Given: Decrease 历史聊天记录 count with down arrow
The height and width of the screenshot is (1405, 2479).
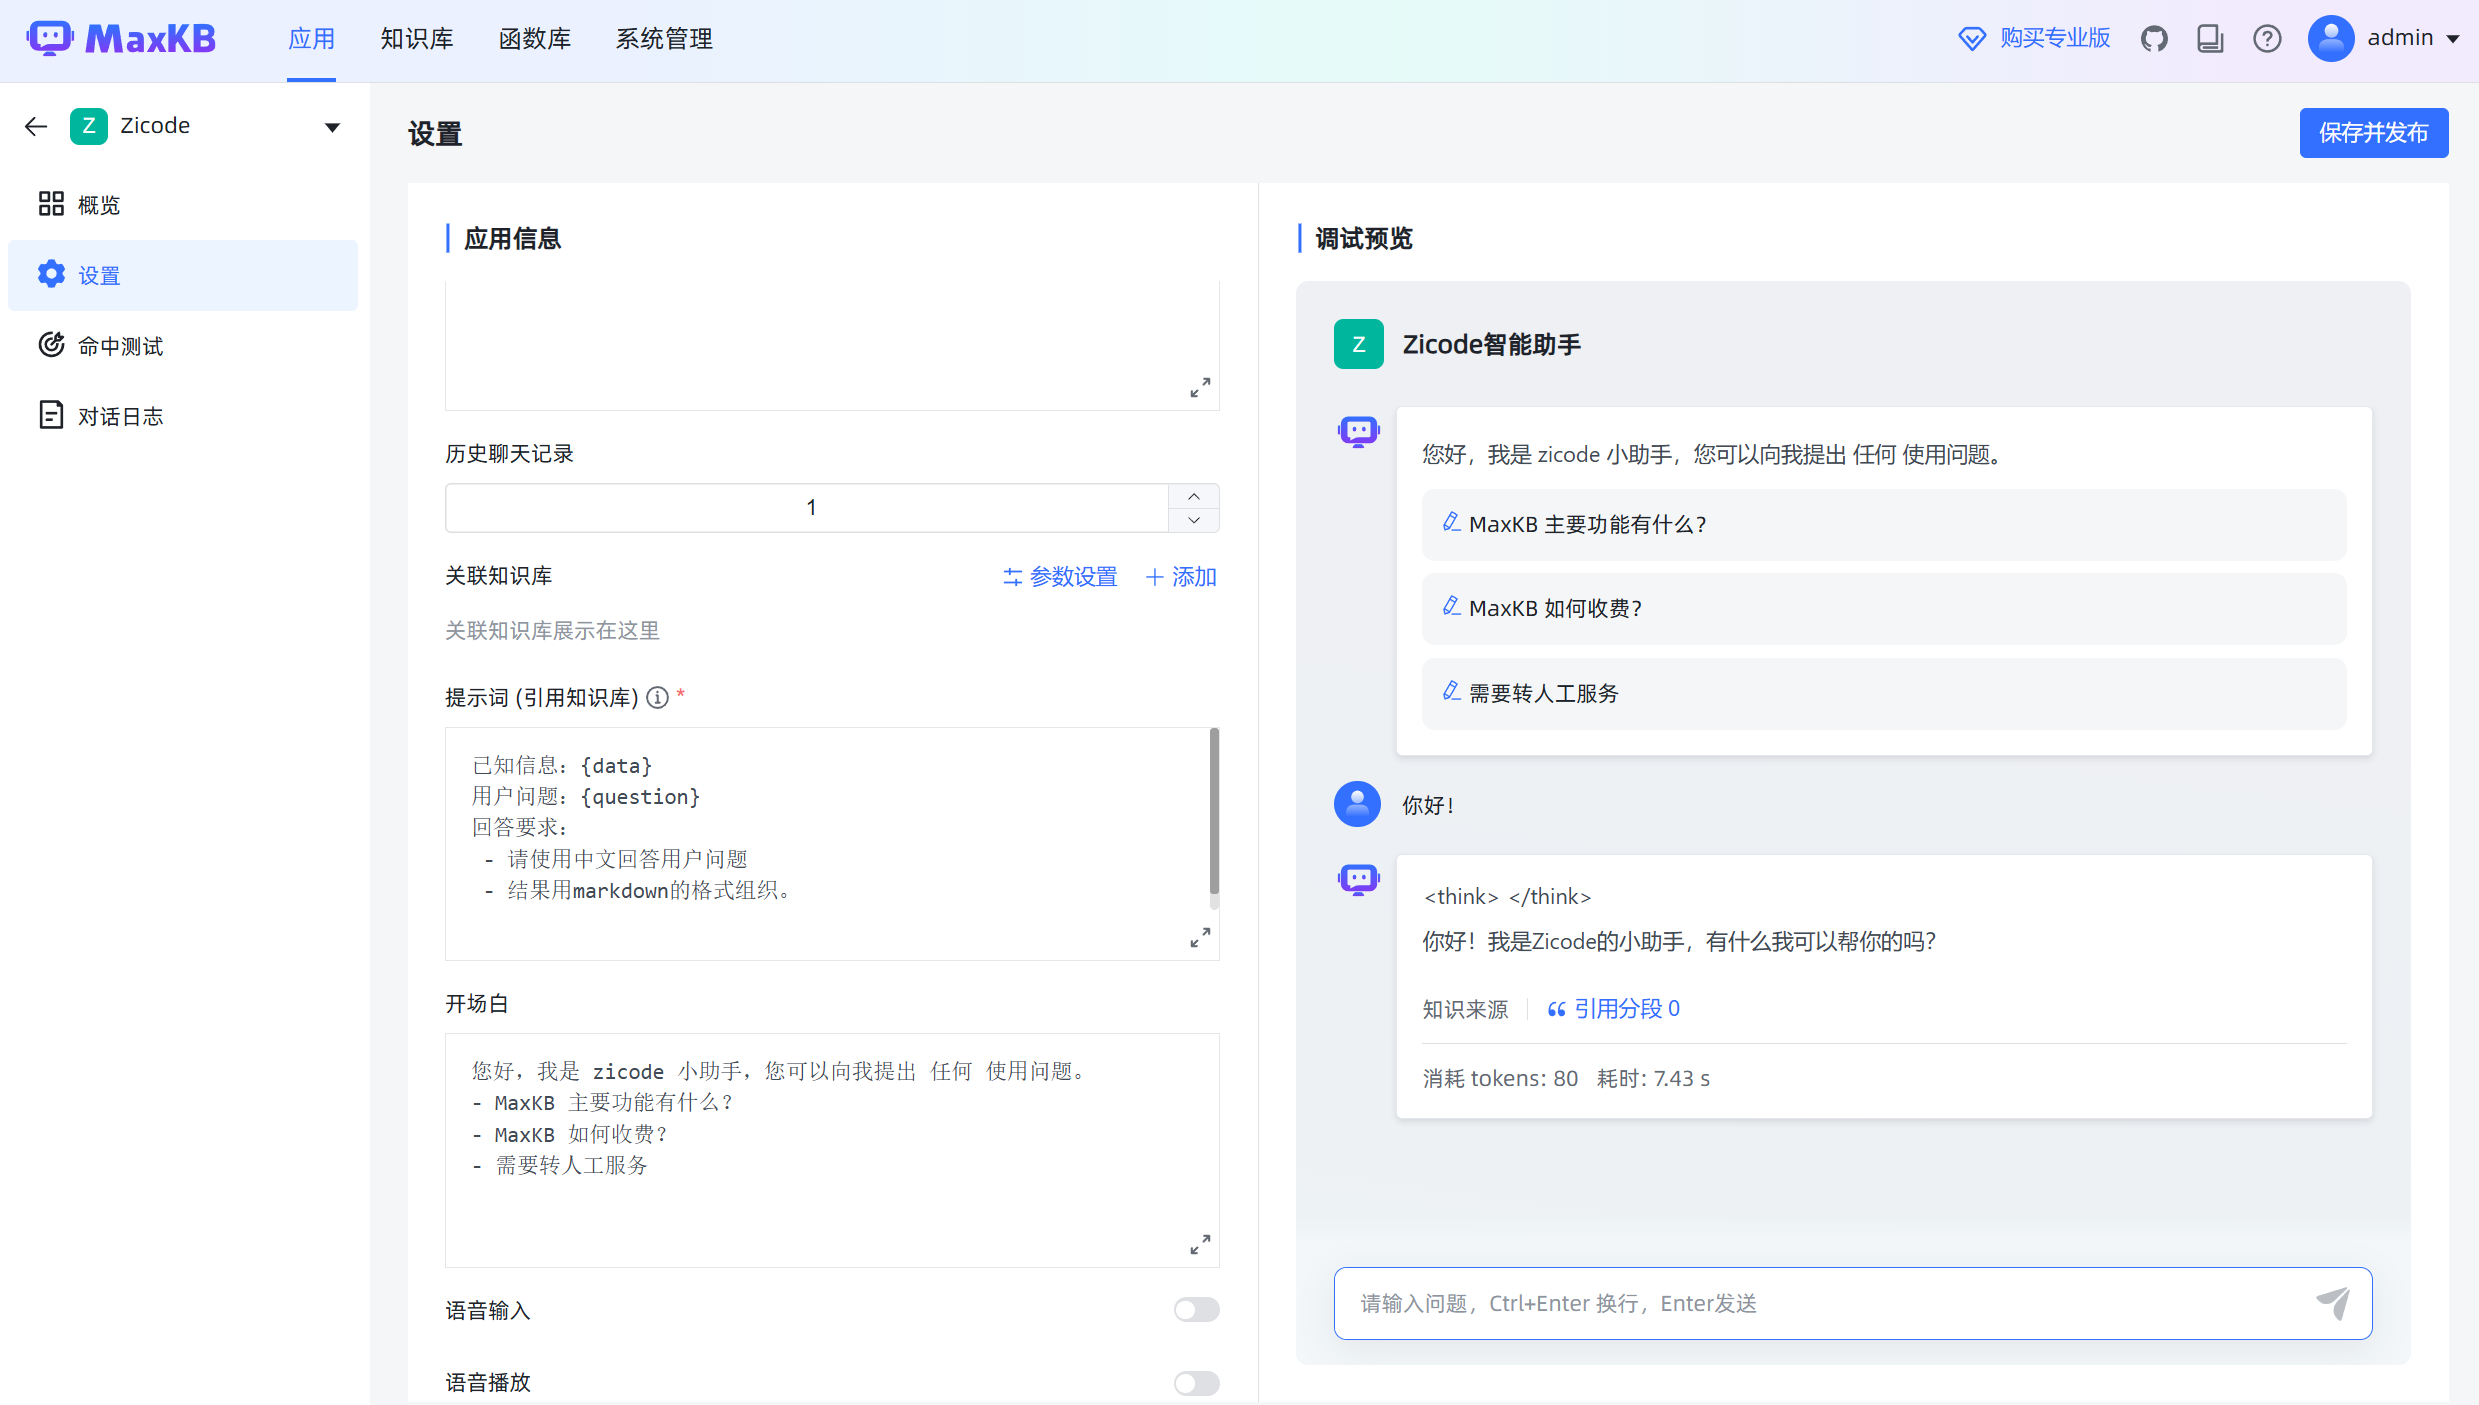Looking at the screenshot, I should 1194,520.
